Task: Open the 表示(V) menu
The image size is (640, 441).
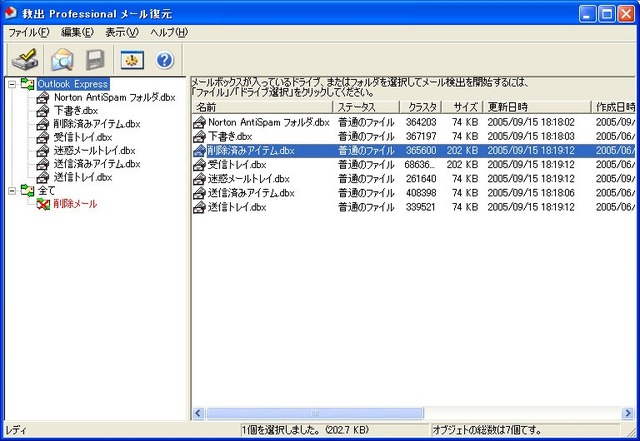Action: (122, 32)
